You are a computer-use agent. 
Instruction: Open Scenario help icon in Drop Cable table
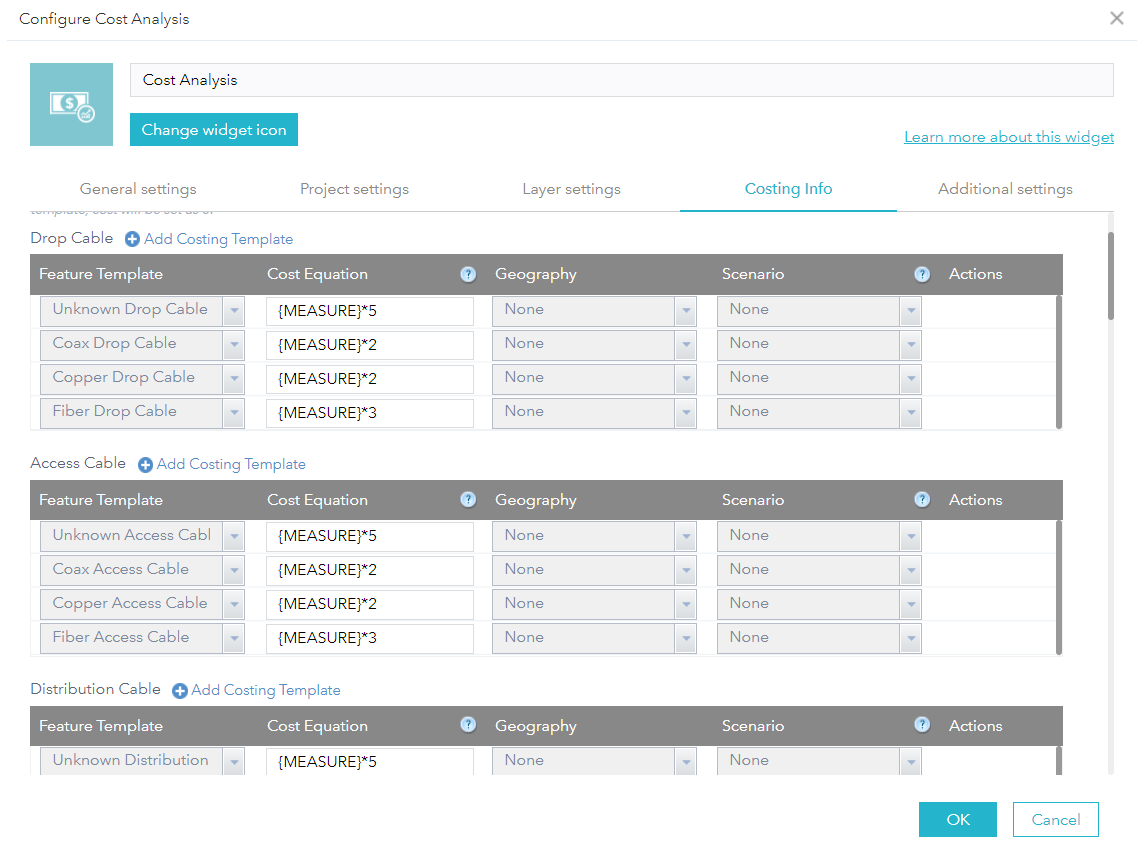coord(922,274)
